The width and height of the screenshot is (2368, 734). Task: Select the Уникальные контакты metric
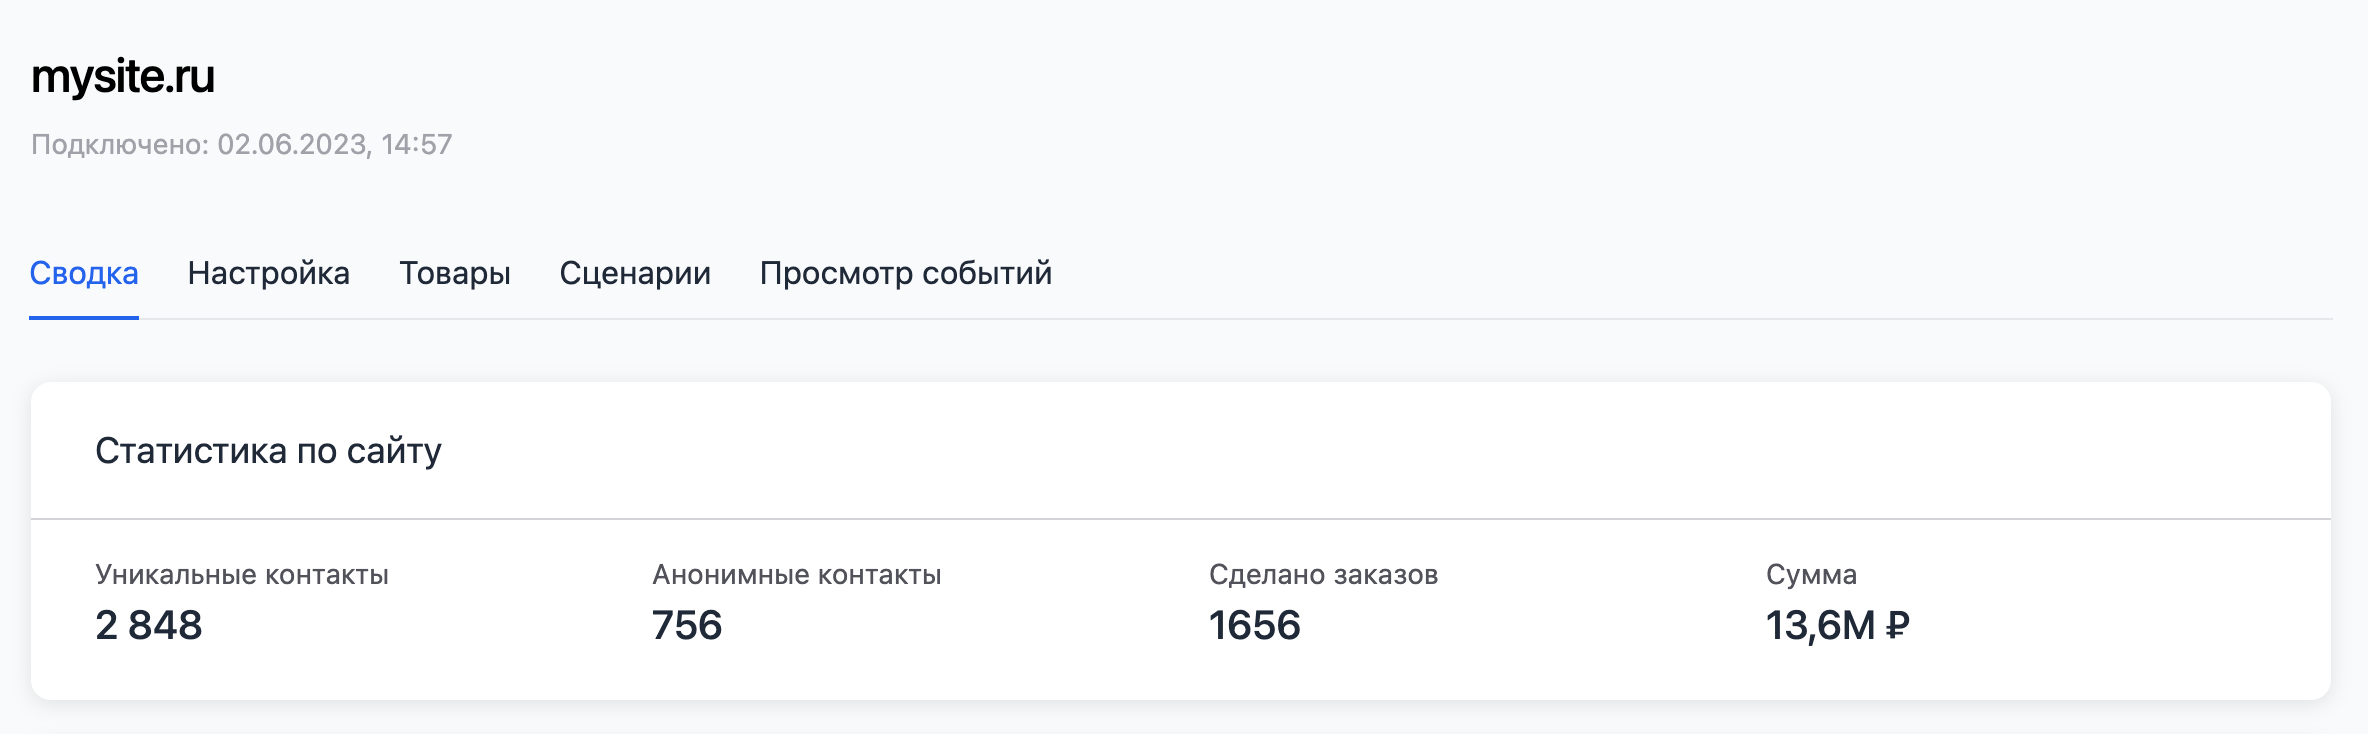[x=244, y=574]
